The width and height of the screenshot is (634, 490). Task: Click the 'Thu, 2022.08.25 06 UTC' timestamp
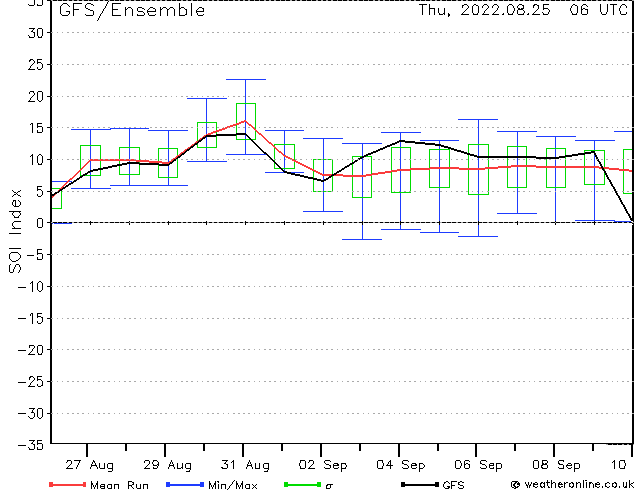(523, 10)
